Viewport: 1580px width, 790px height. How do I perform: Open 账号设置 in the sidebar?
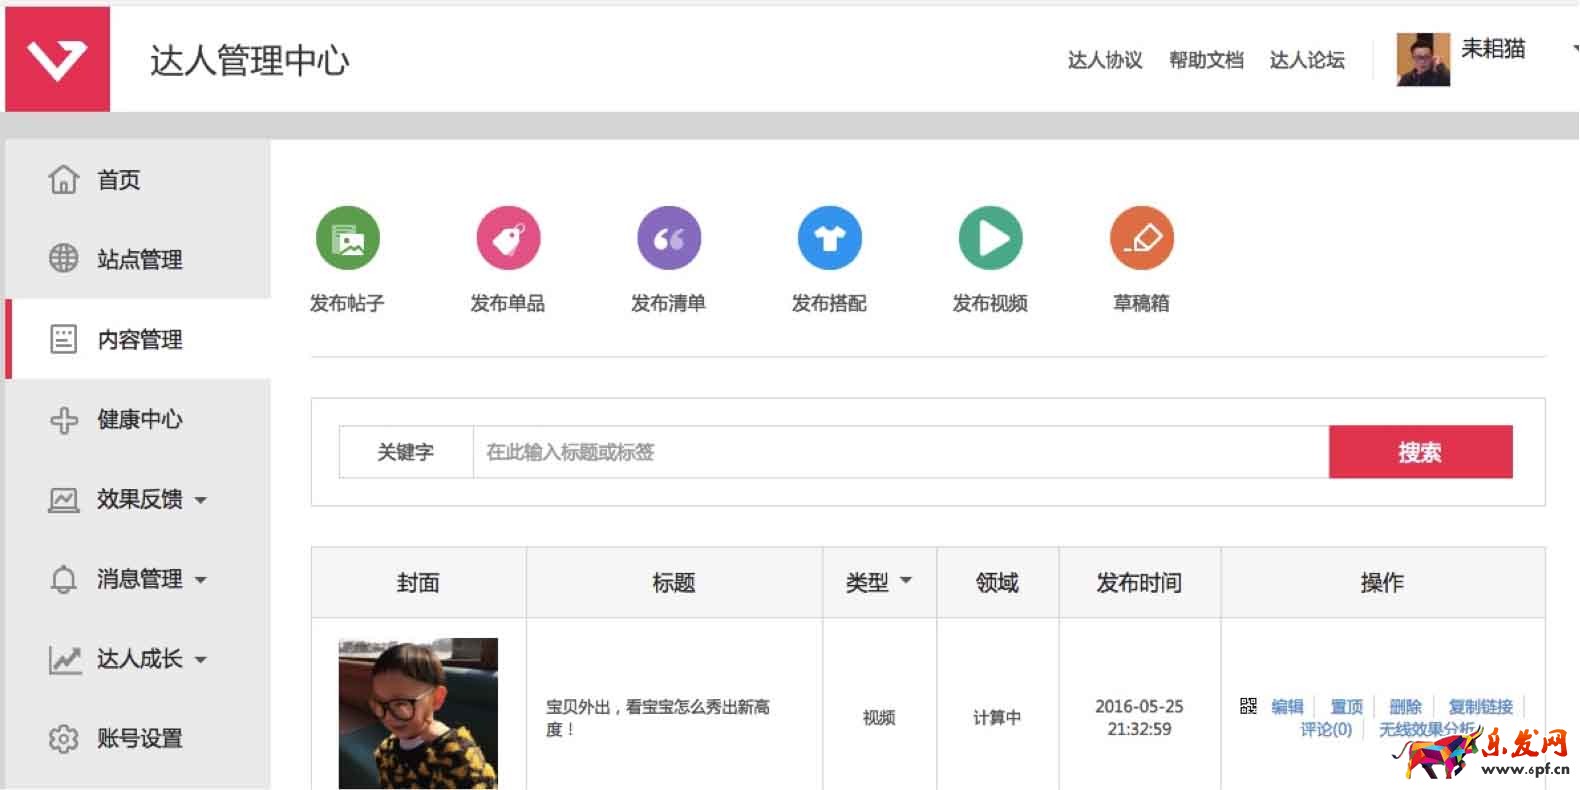tap(139, 739)
